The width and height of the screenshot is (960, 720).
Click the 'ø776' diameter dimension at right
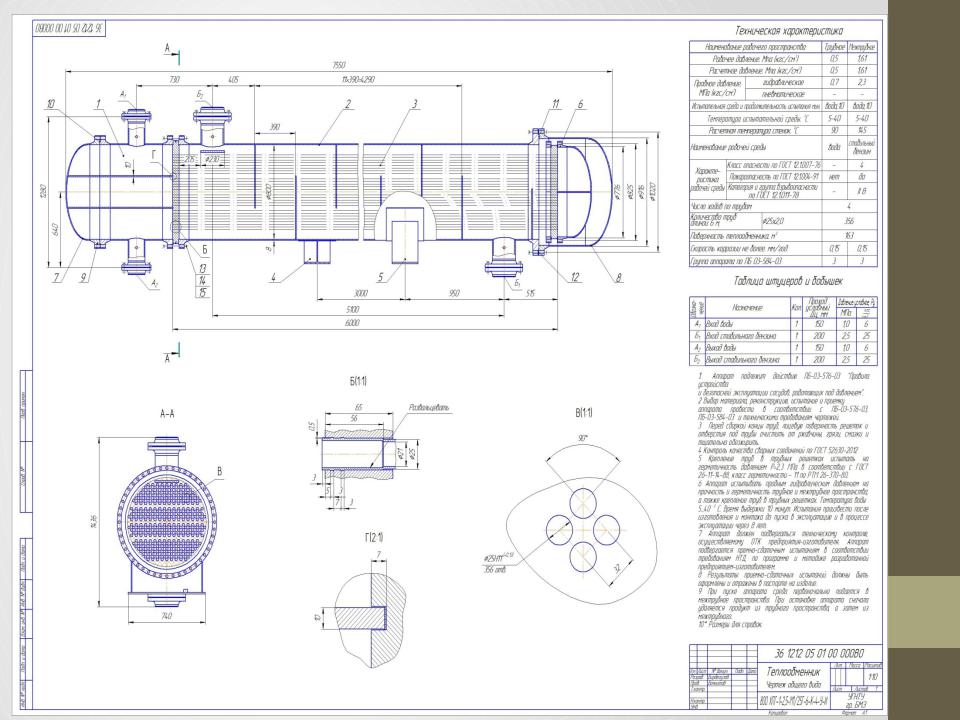(x=618, y=190)
